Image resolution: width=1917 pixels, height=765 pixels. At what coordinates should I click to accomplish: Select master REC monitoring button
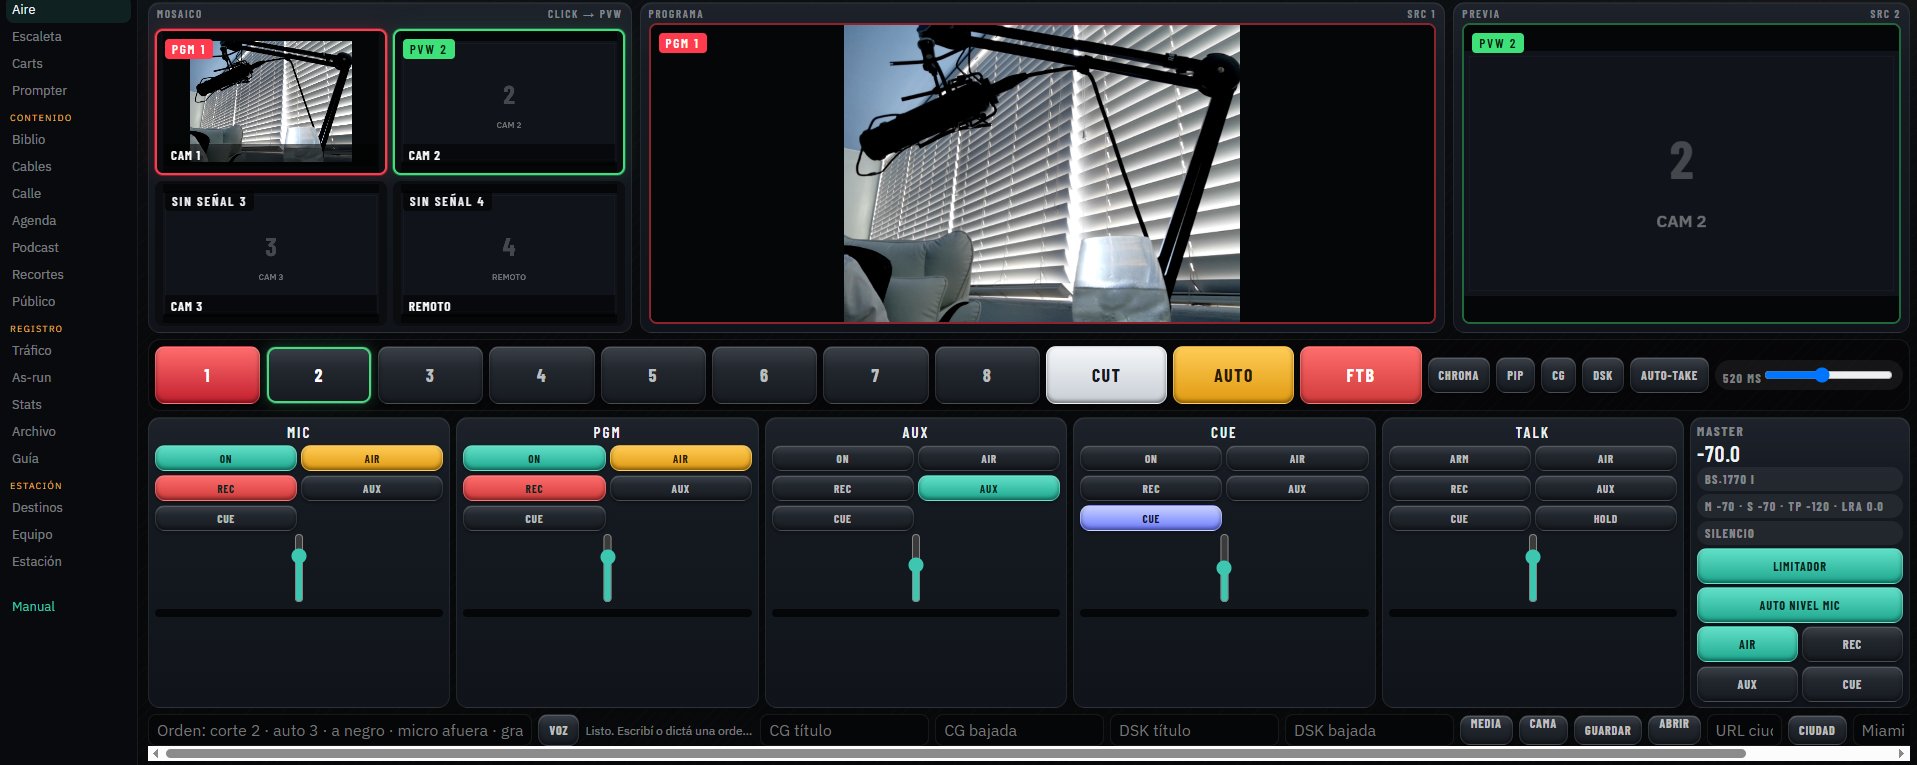coord(1852,644)
